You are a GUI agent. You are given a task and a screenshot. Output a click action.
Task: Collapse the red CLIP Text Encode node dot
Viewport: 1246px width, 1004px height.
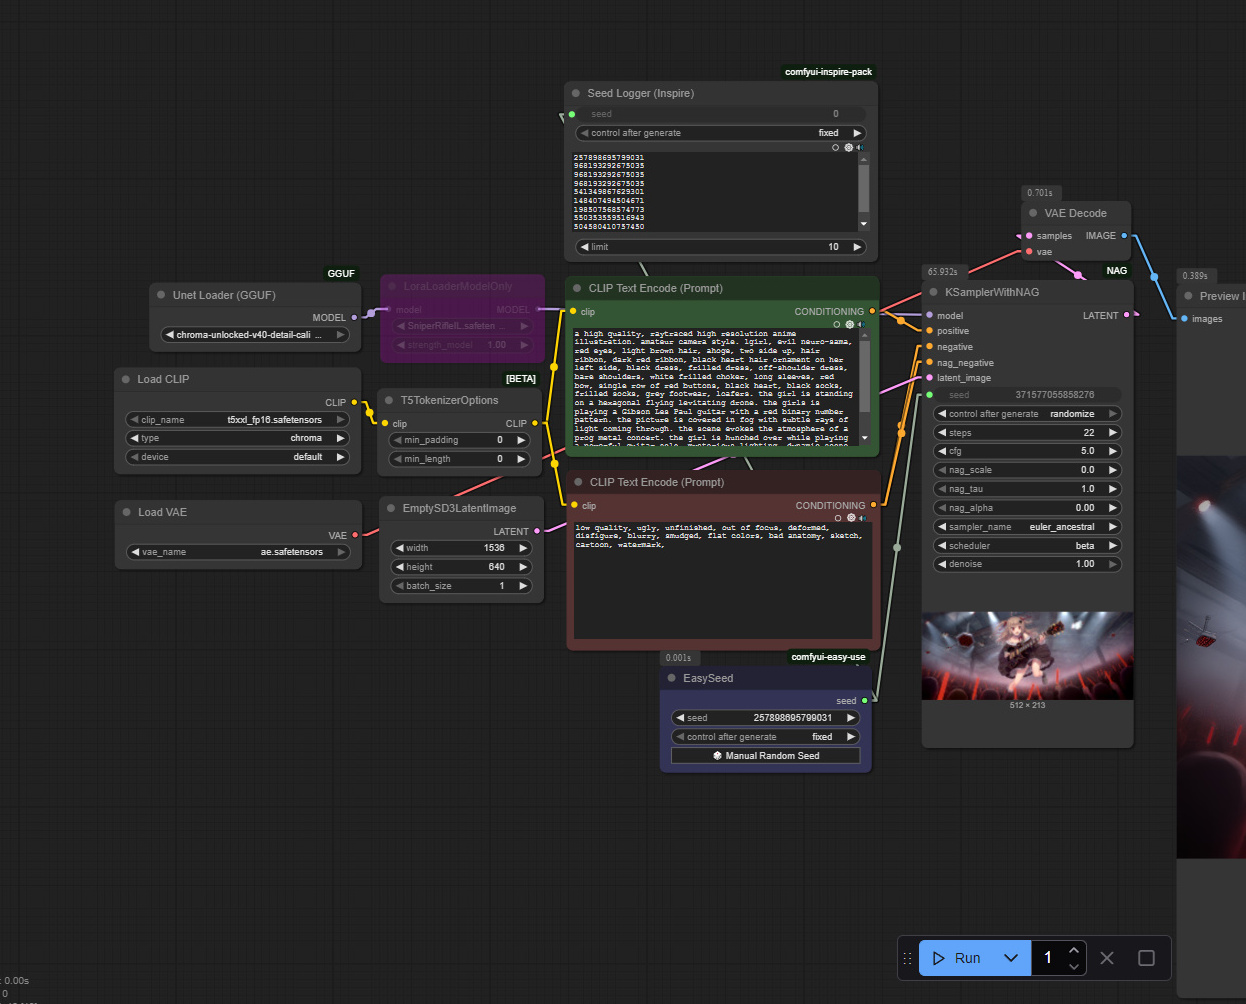coord(578,482)
